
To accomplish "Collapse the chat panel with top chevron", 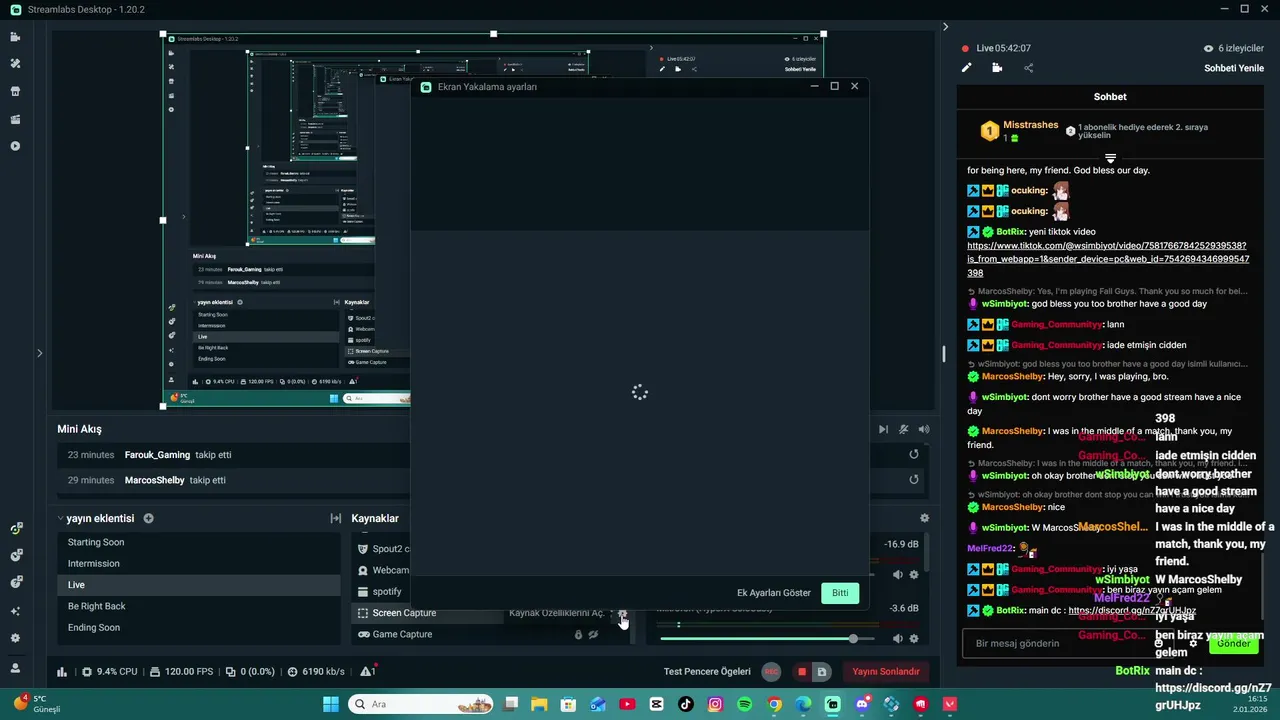I will tap(945, 27).
